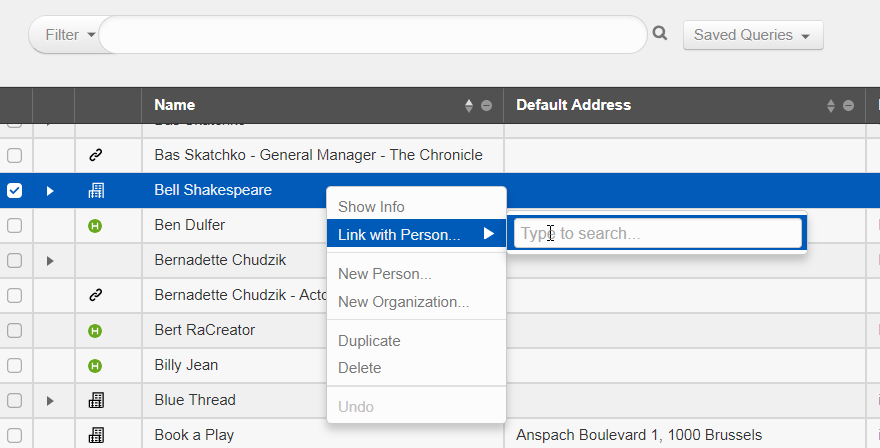Click green H icon next to Ben Dulfer
Image resolution: width=880 pixels, height=448 pixels.
pos(96,225)
